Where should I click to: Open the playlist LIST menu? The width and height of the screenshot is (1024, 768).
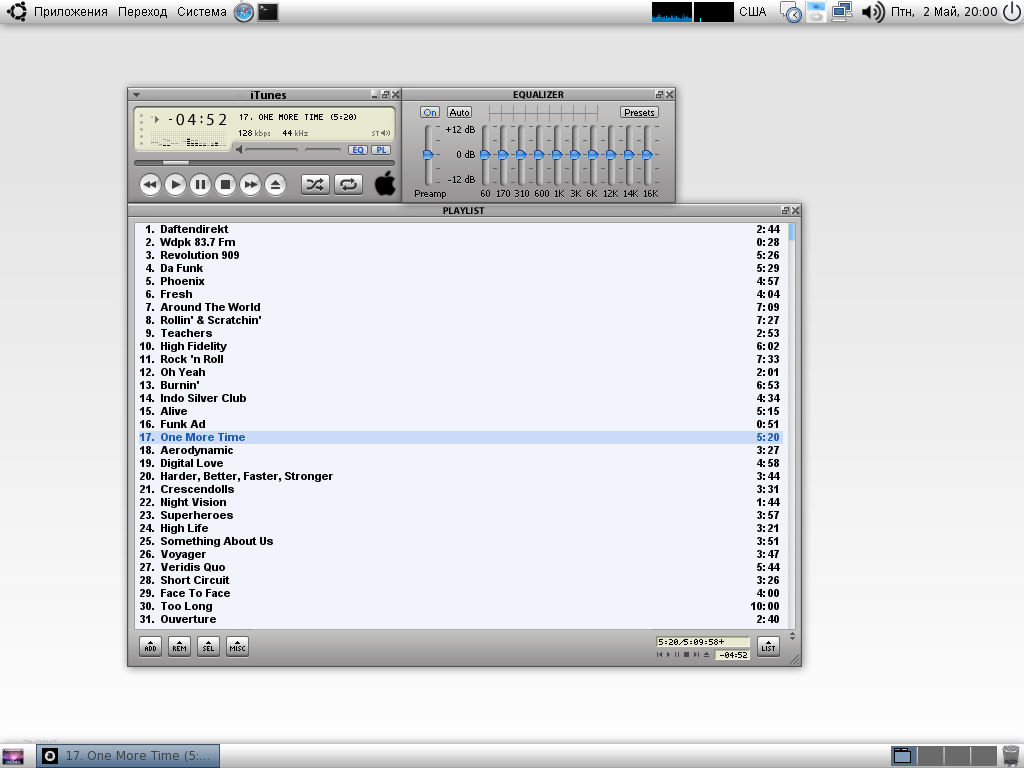[x=768, y=647]
